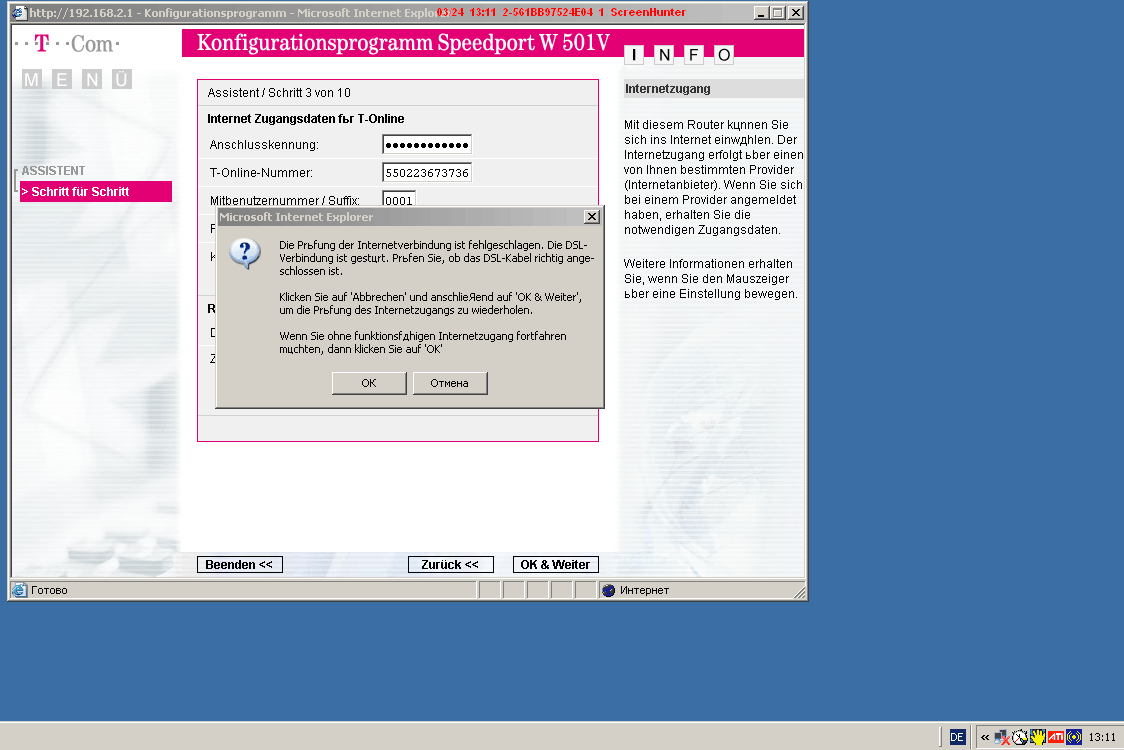1124x750 pixels.
Task: Click the Mitbenutzernummer / Suffix field
Action: [399, 199]
